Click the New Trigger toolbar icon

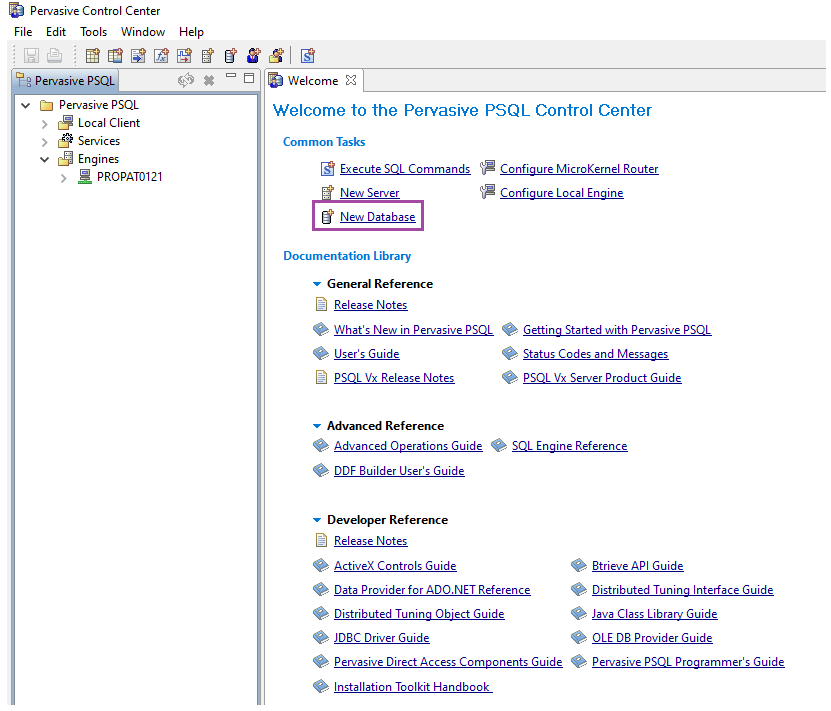point(184,56)
